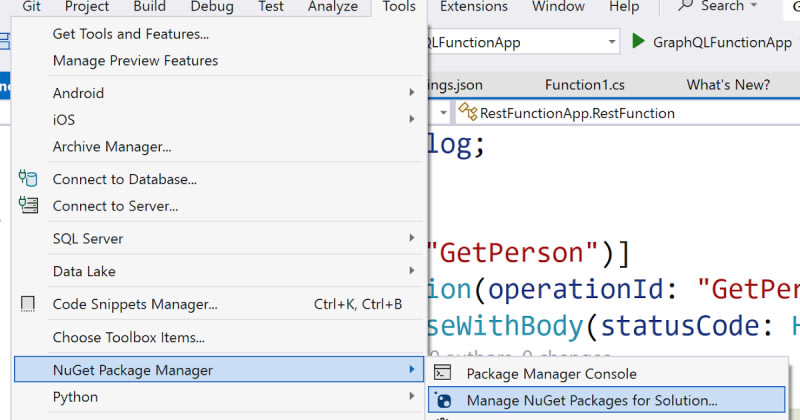Click the Search magnifier icon
800x420 pixels.
click(686, 7)
